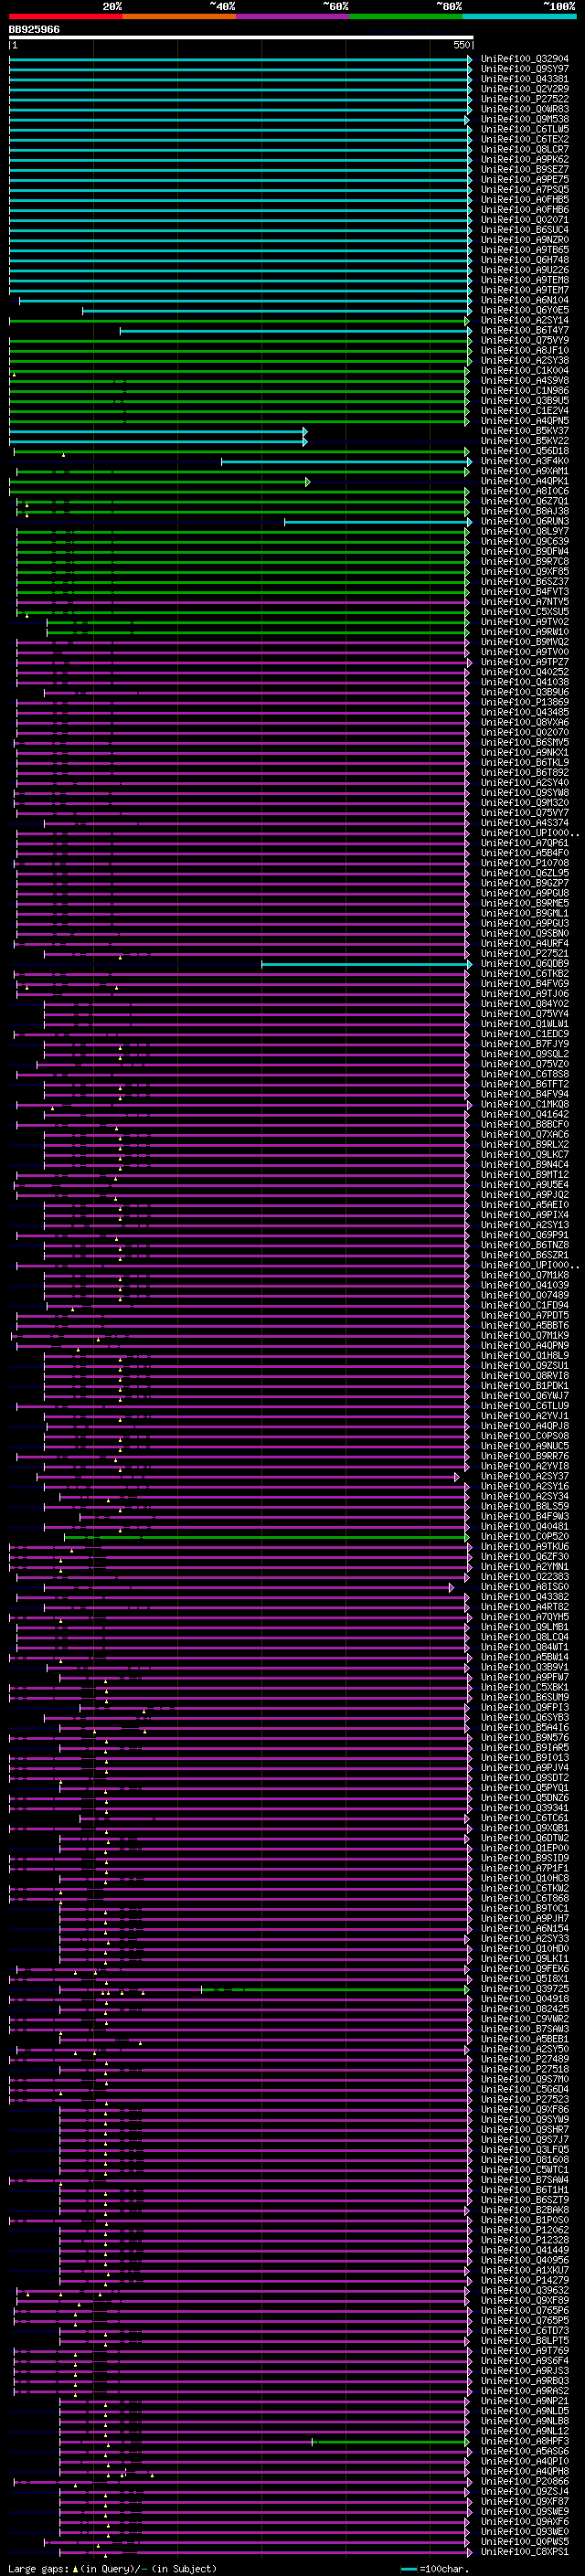Select the UniRef100_P12062 entry
The height and width of the screenshot is (2576, 585).
pos(524,2230)
